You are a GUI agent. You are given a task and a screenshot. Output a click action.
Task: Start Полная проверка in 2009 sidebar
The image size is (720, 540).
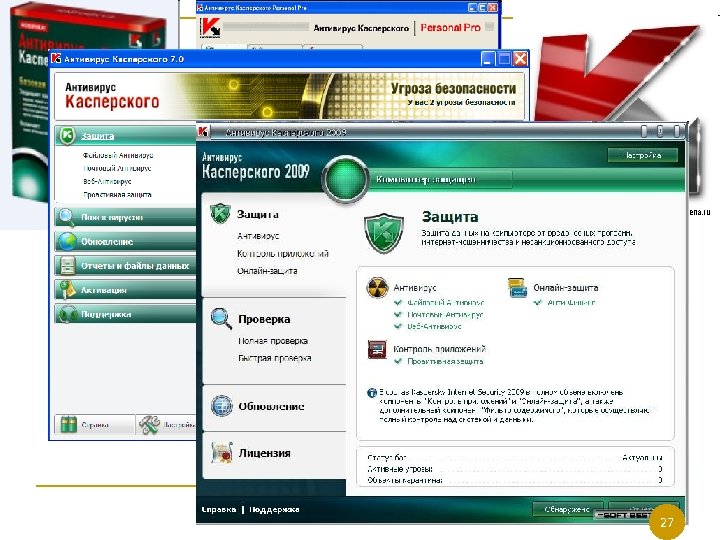pyautogui.click(x=273, y=341)
